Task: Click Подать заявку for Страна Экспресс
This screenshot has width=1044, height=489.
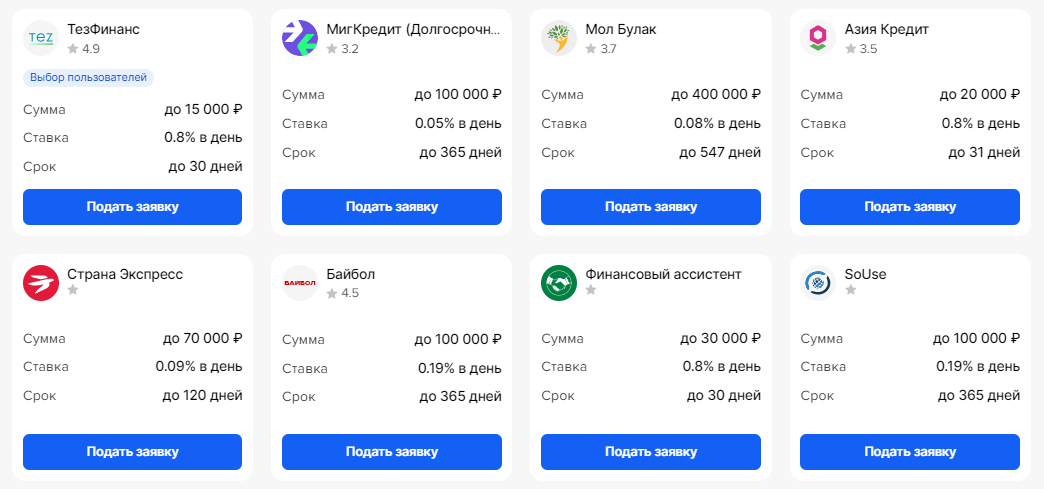Action: click(x=132, y=452)
